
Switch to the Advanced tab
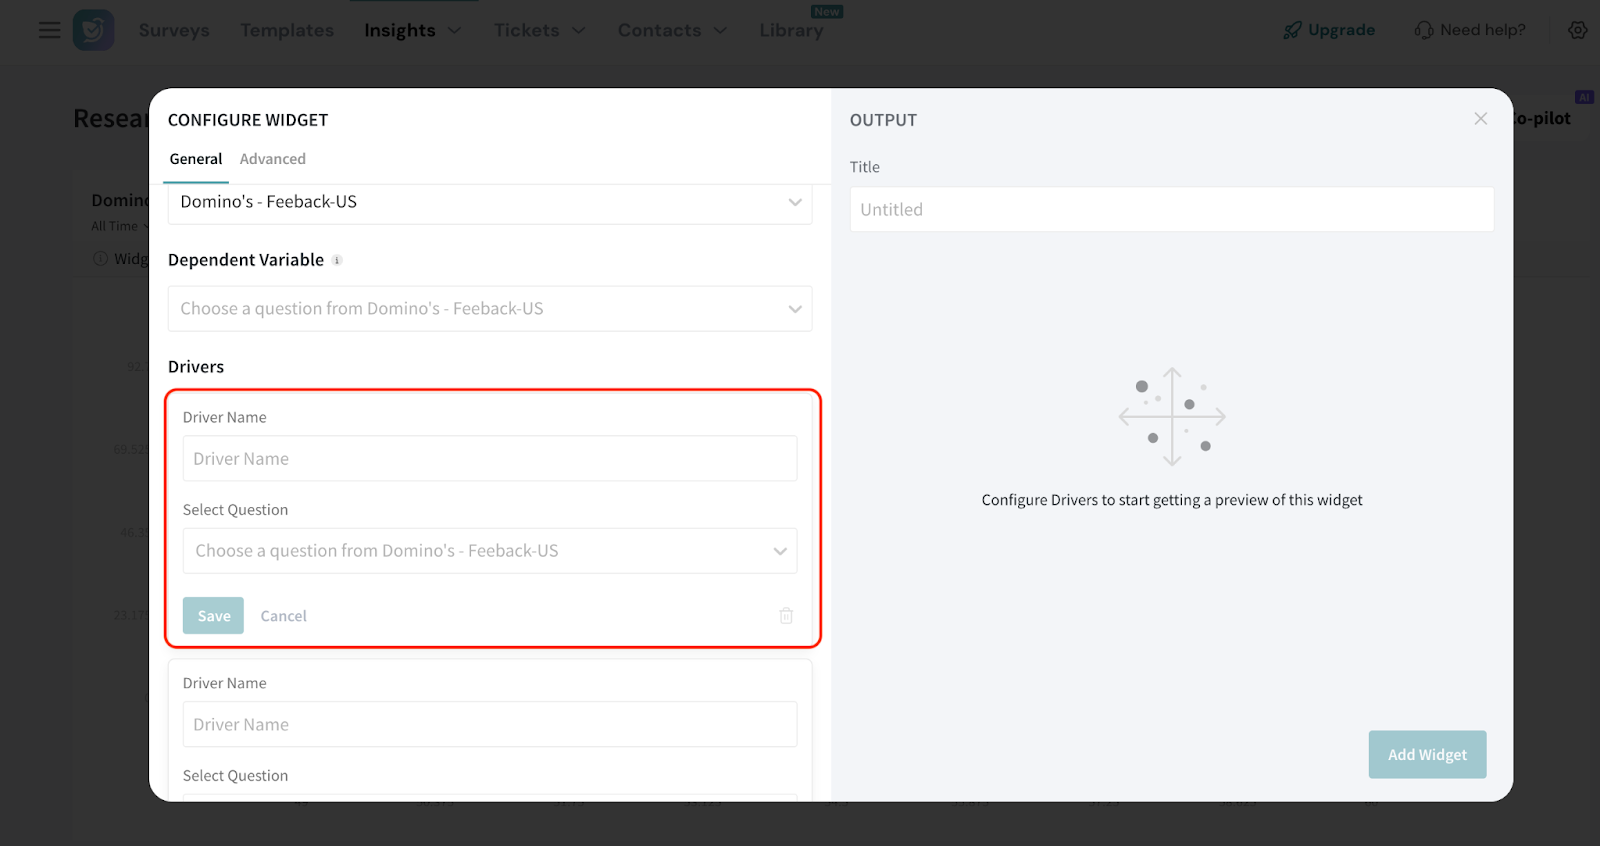point(272,159)
